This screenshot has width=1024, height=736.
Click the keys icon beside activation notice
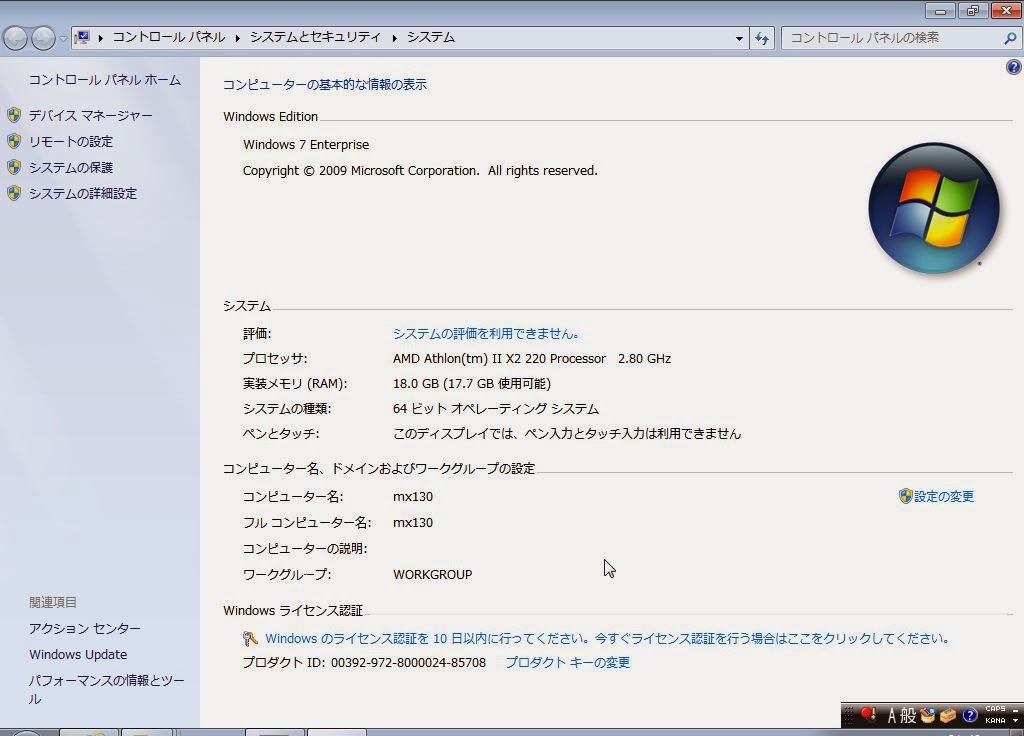pos(249,639)
